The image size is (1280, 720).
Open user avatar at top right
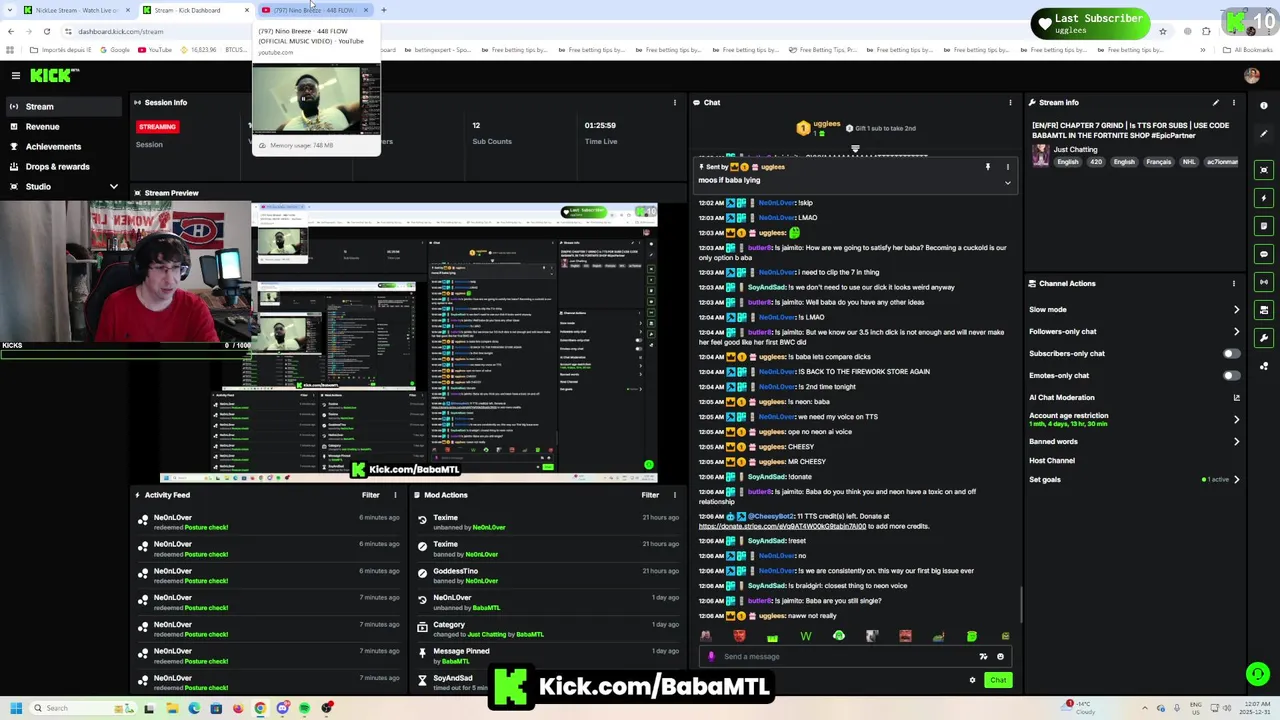(x=1252, y=76)
